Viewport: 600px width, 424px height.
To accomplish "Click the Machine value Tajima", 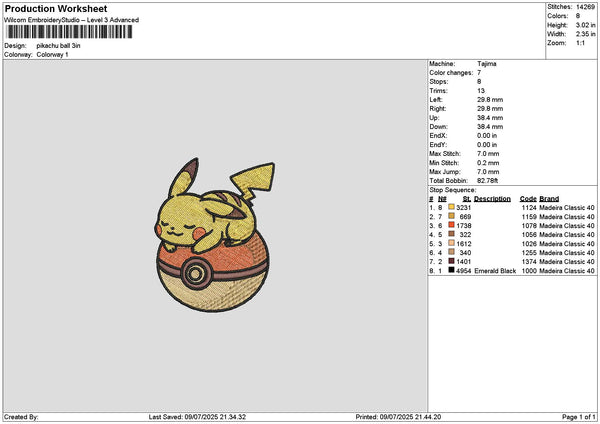I will (x=487, y=64).
